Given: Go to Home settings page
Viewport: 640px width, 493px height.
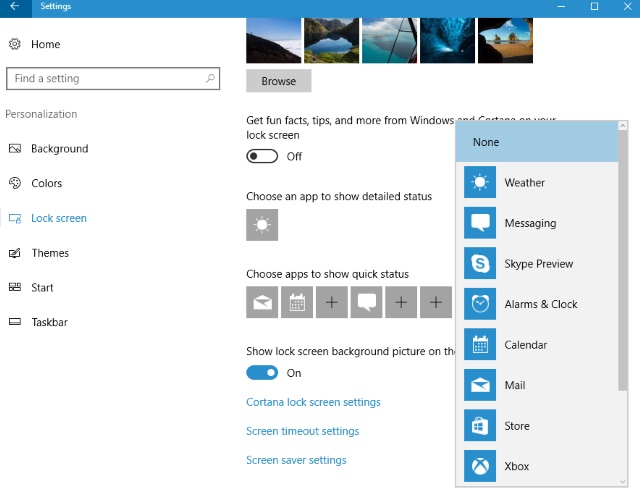Looking at the screenshot, I should tap(46, 44).
